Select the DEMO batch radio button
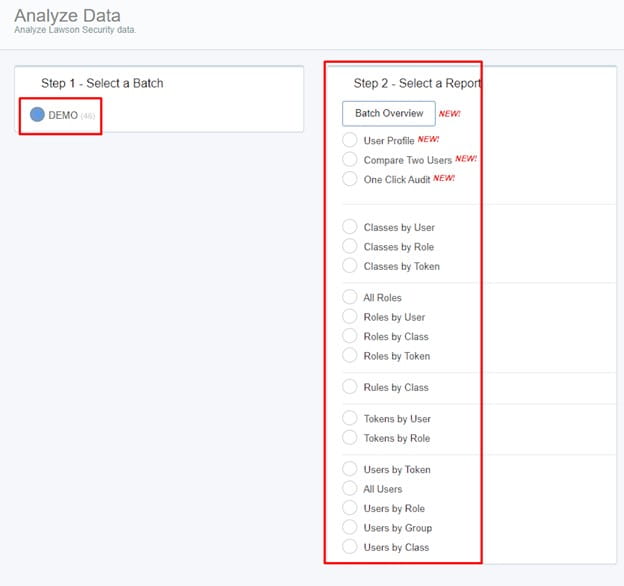624x586 pixels. pos(37,115)
